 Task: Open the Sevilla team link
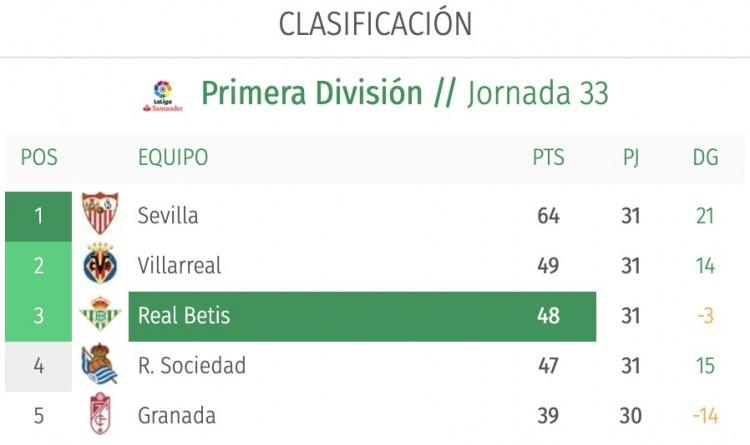tap(168, 215)
